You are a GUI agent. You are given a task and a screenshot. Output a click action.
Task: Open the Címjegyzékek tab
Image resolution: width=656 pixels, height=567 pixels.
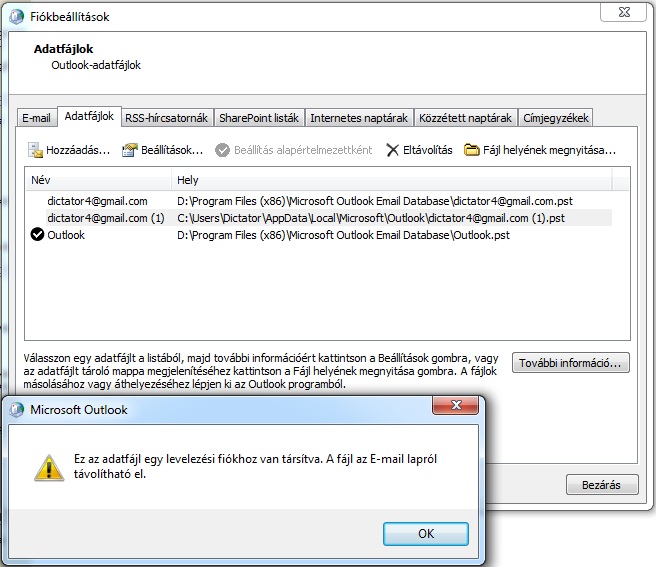557,118
